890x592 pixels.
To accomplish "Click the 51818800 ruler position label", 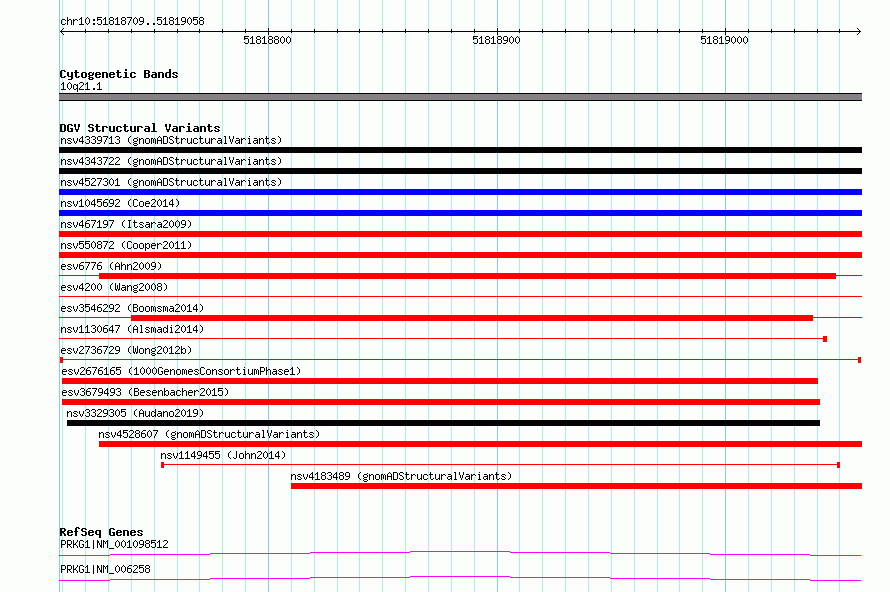I will [x=267, y=40].
